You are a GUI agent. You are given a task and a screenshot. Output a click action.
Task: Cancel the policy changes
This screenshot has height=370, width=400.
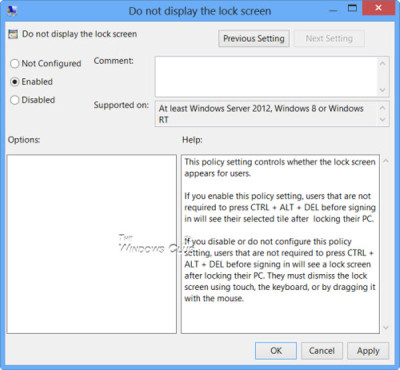[322, 351]
